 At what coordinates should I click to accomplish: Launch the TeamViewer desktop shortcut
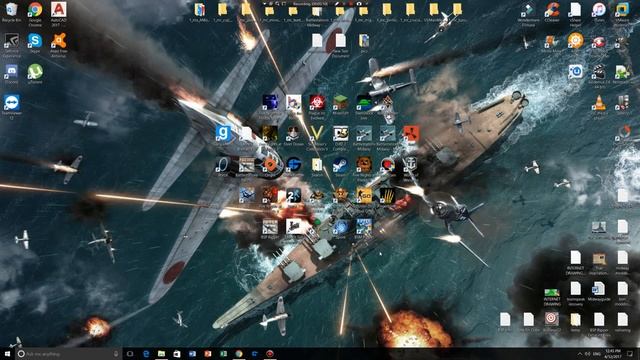coord(11,107)
